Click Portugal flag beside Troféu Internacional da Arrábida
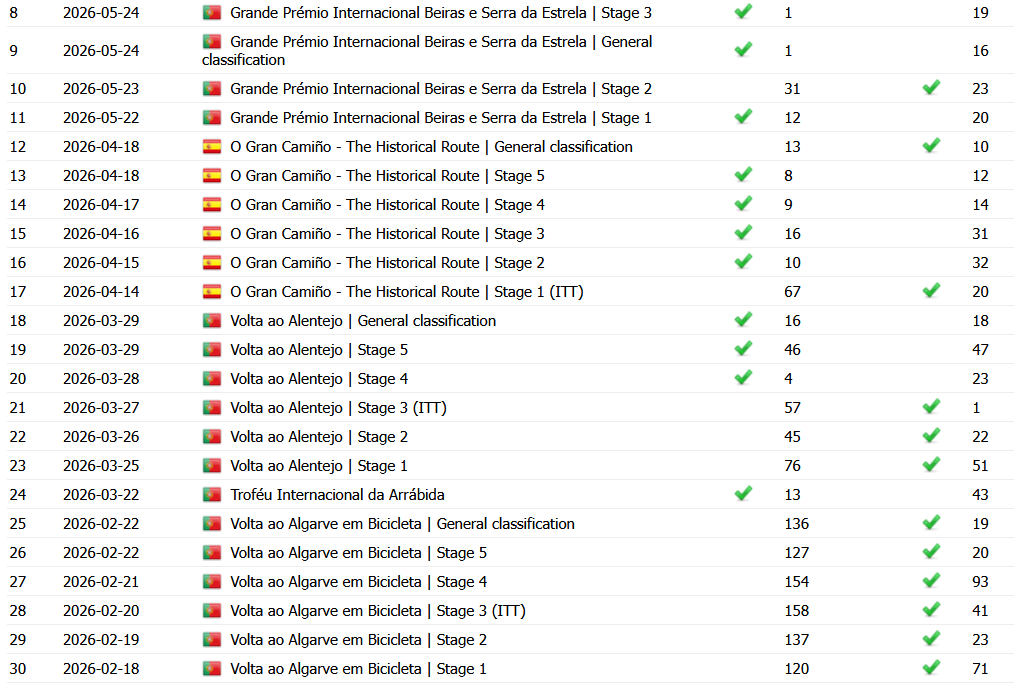The width and height of the screenshot is (1014, 684). point(211,495)
